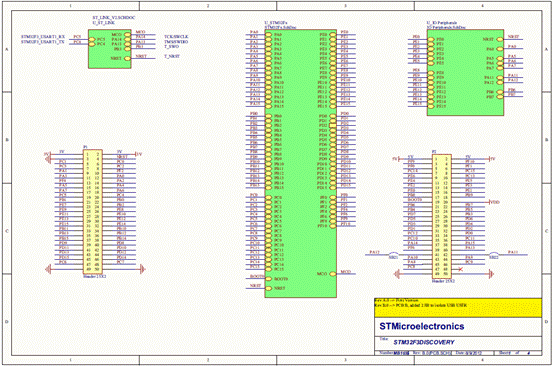The height and width of the screenshot is (367, 553).
Task: Click the yellow P1 header connector body
Action: tap(93, 212)
